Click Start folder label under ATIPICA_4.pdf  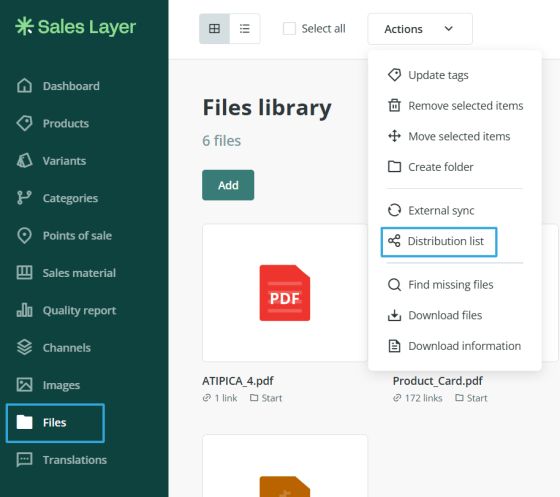[271, 398]
